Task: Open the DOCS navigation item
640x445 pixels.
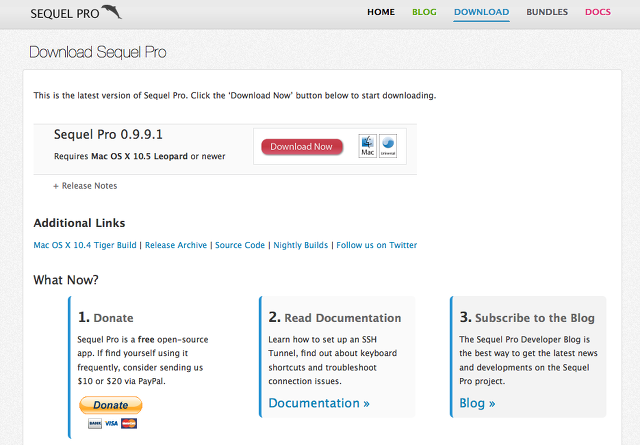Action: pyautogui.click(x=598, y=12)
